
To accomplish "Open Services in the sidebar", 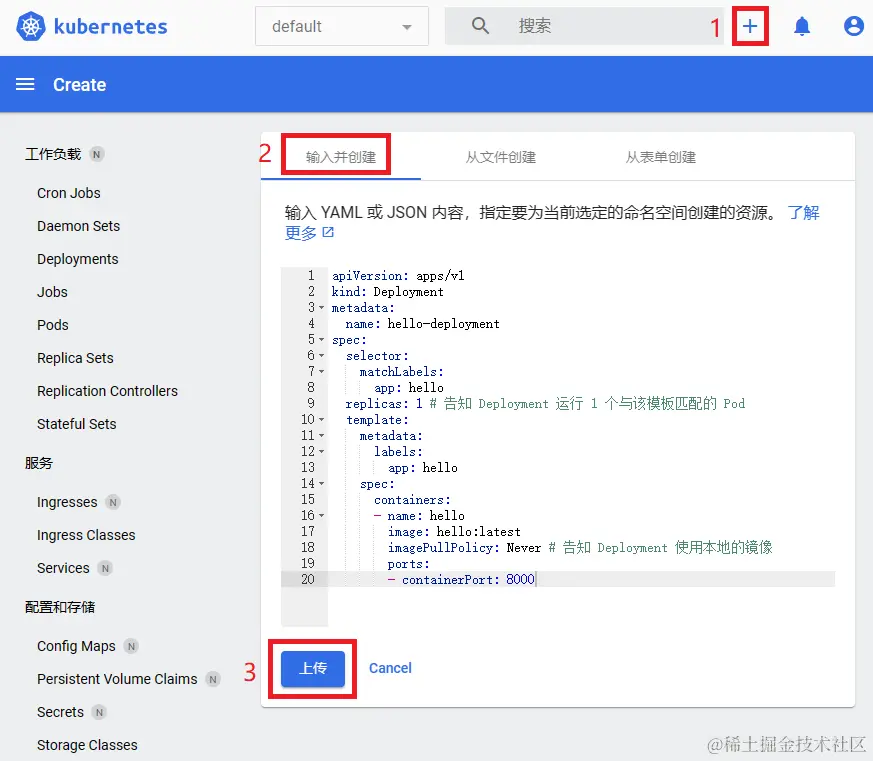I will click(63, 568).
